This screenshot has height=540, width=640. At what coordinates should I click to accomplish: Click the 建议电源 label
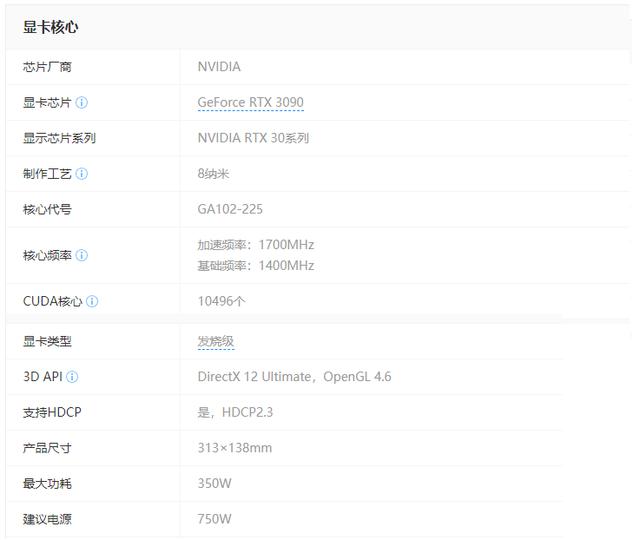(47, 519)
